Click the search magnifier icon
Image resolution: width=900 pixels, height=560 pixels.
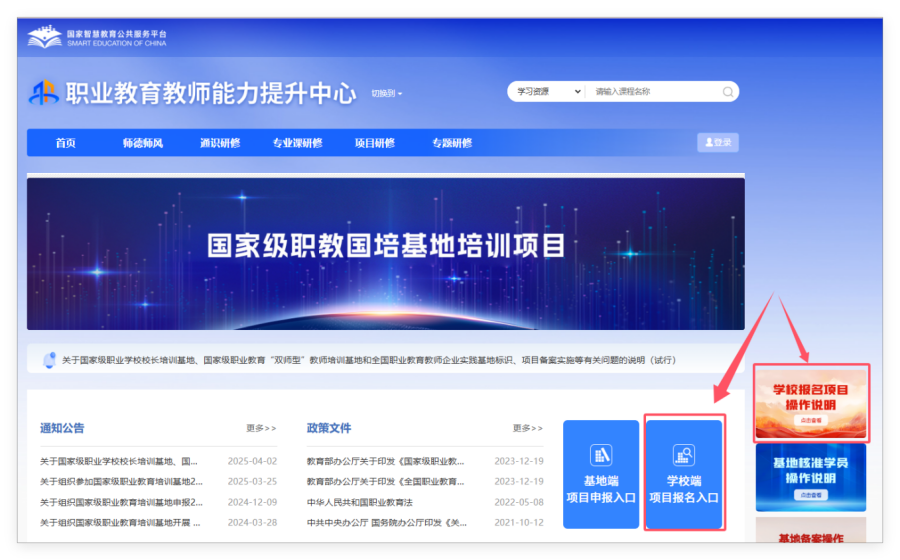pos(728,92)
